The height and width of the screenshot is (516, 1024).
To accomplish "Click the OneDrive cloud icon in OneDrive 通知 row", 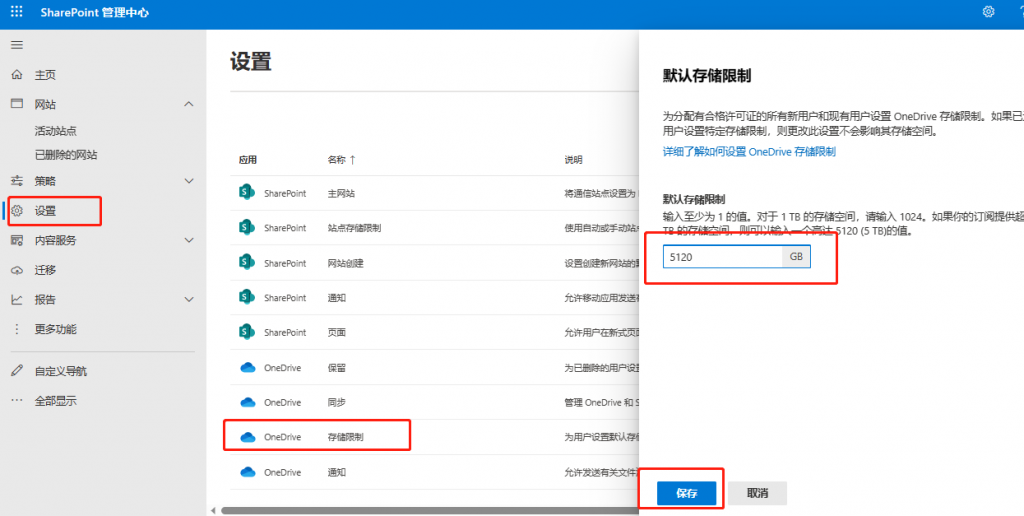I will tap(248, 472).
